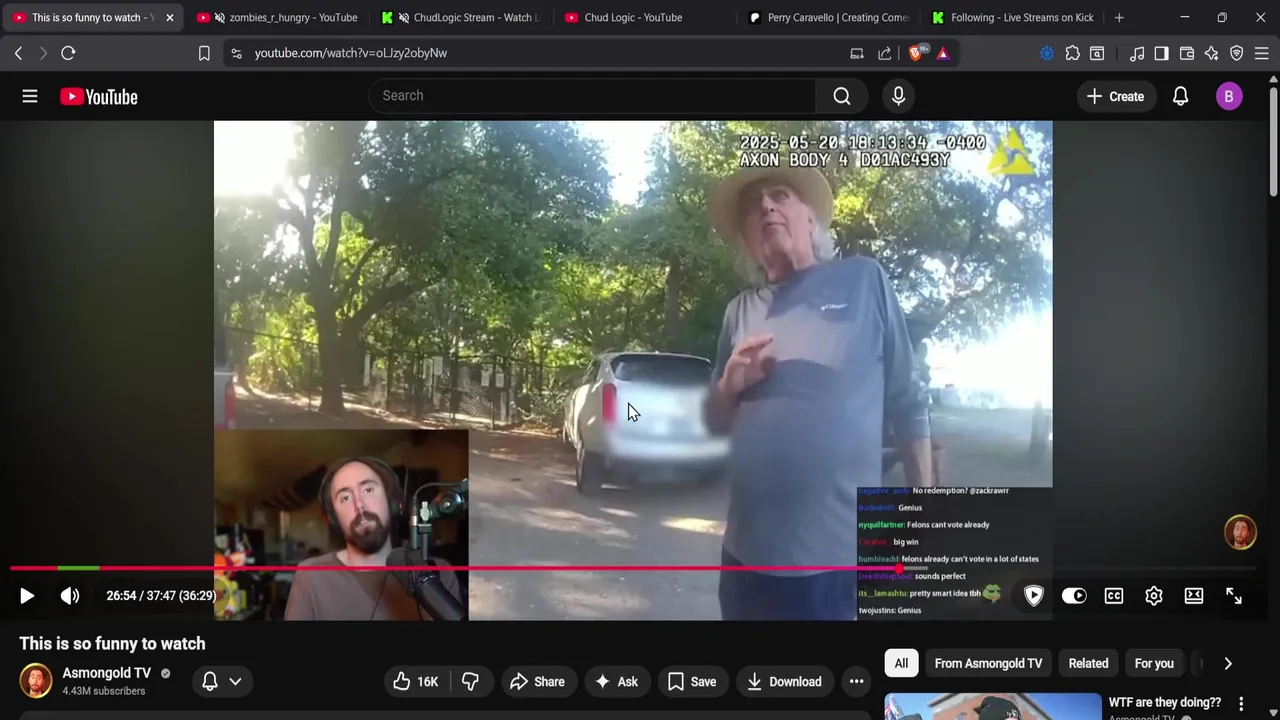
Task: Enter fullscreen video mode
Action: pyautogui.click(x=1234, y=596)
